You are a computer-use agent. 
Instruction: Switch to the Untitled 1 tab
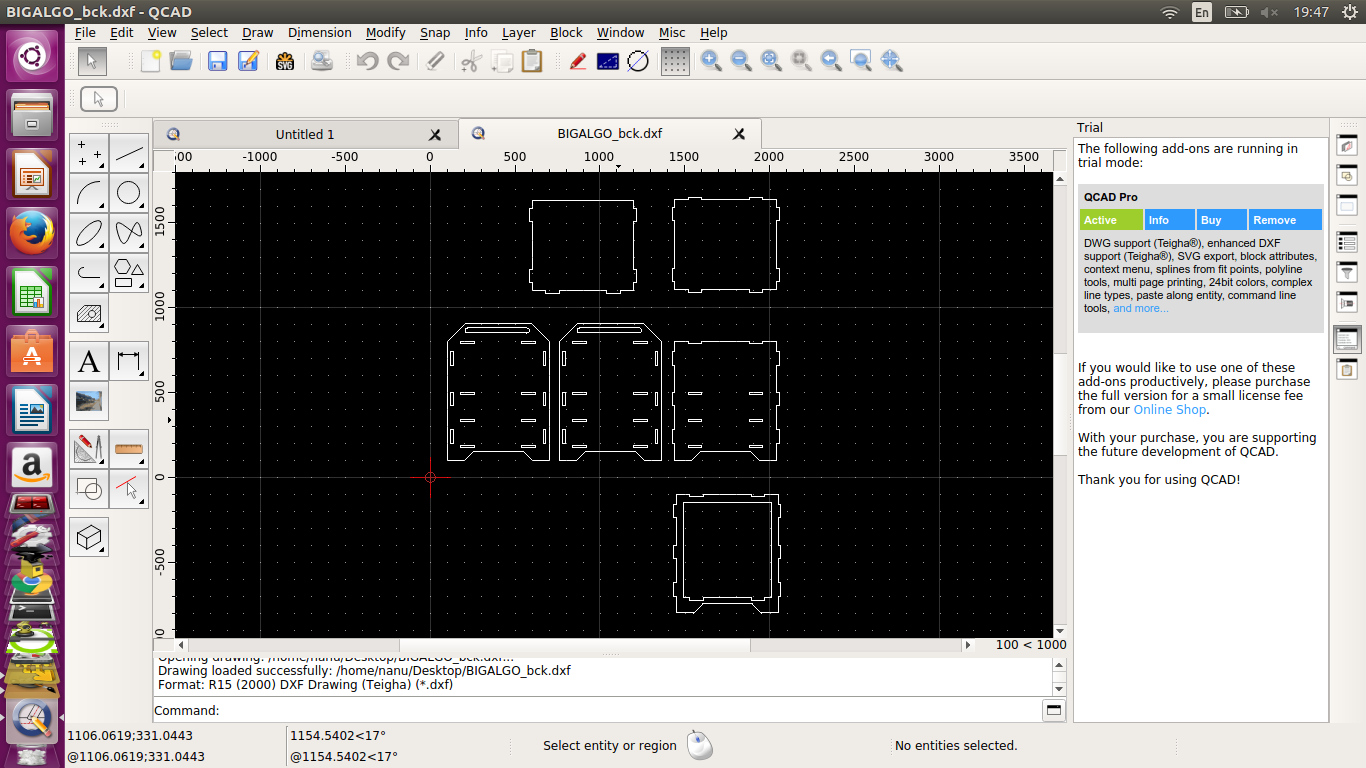(304, 134)
